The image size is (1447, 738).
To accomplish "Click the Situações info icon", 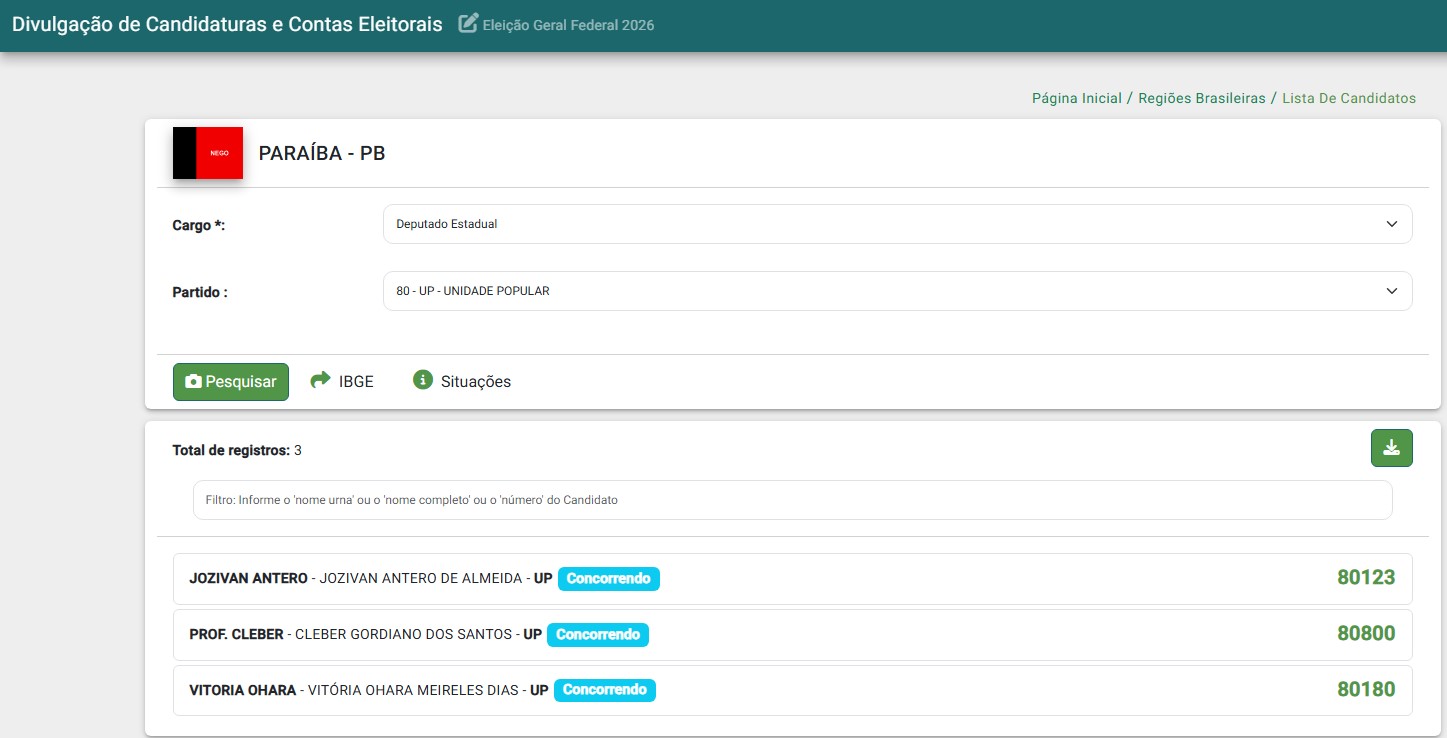I will 423,380.
